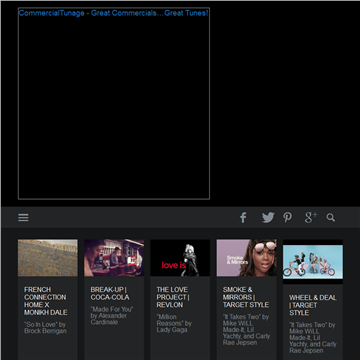Click 'Made For You' by Alexander Cardinale text
This screenshot has height=360, width=360.
point(112,316)
